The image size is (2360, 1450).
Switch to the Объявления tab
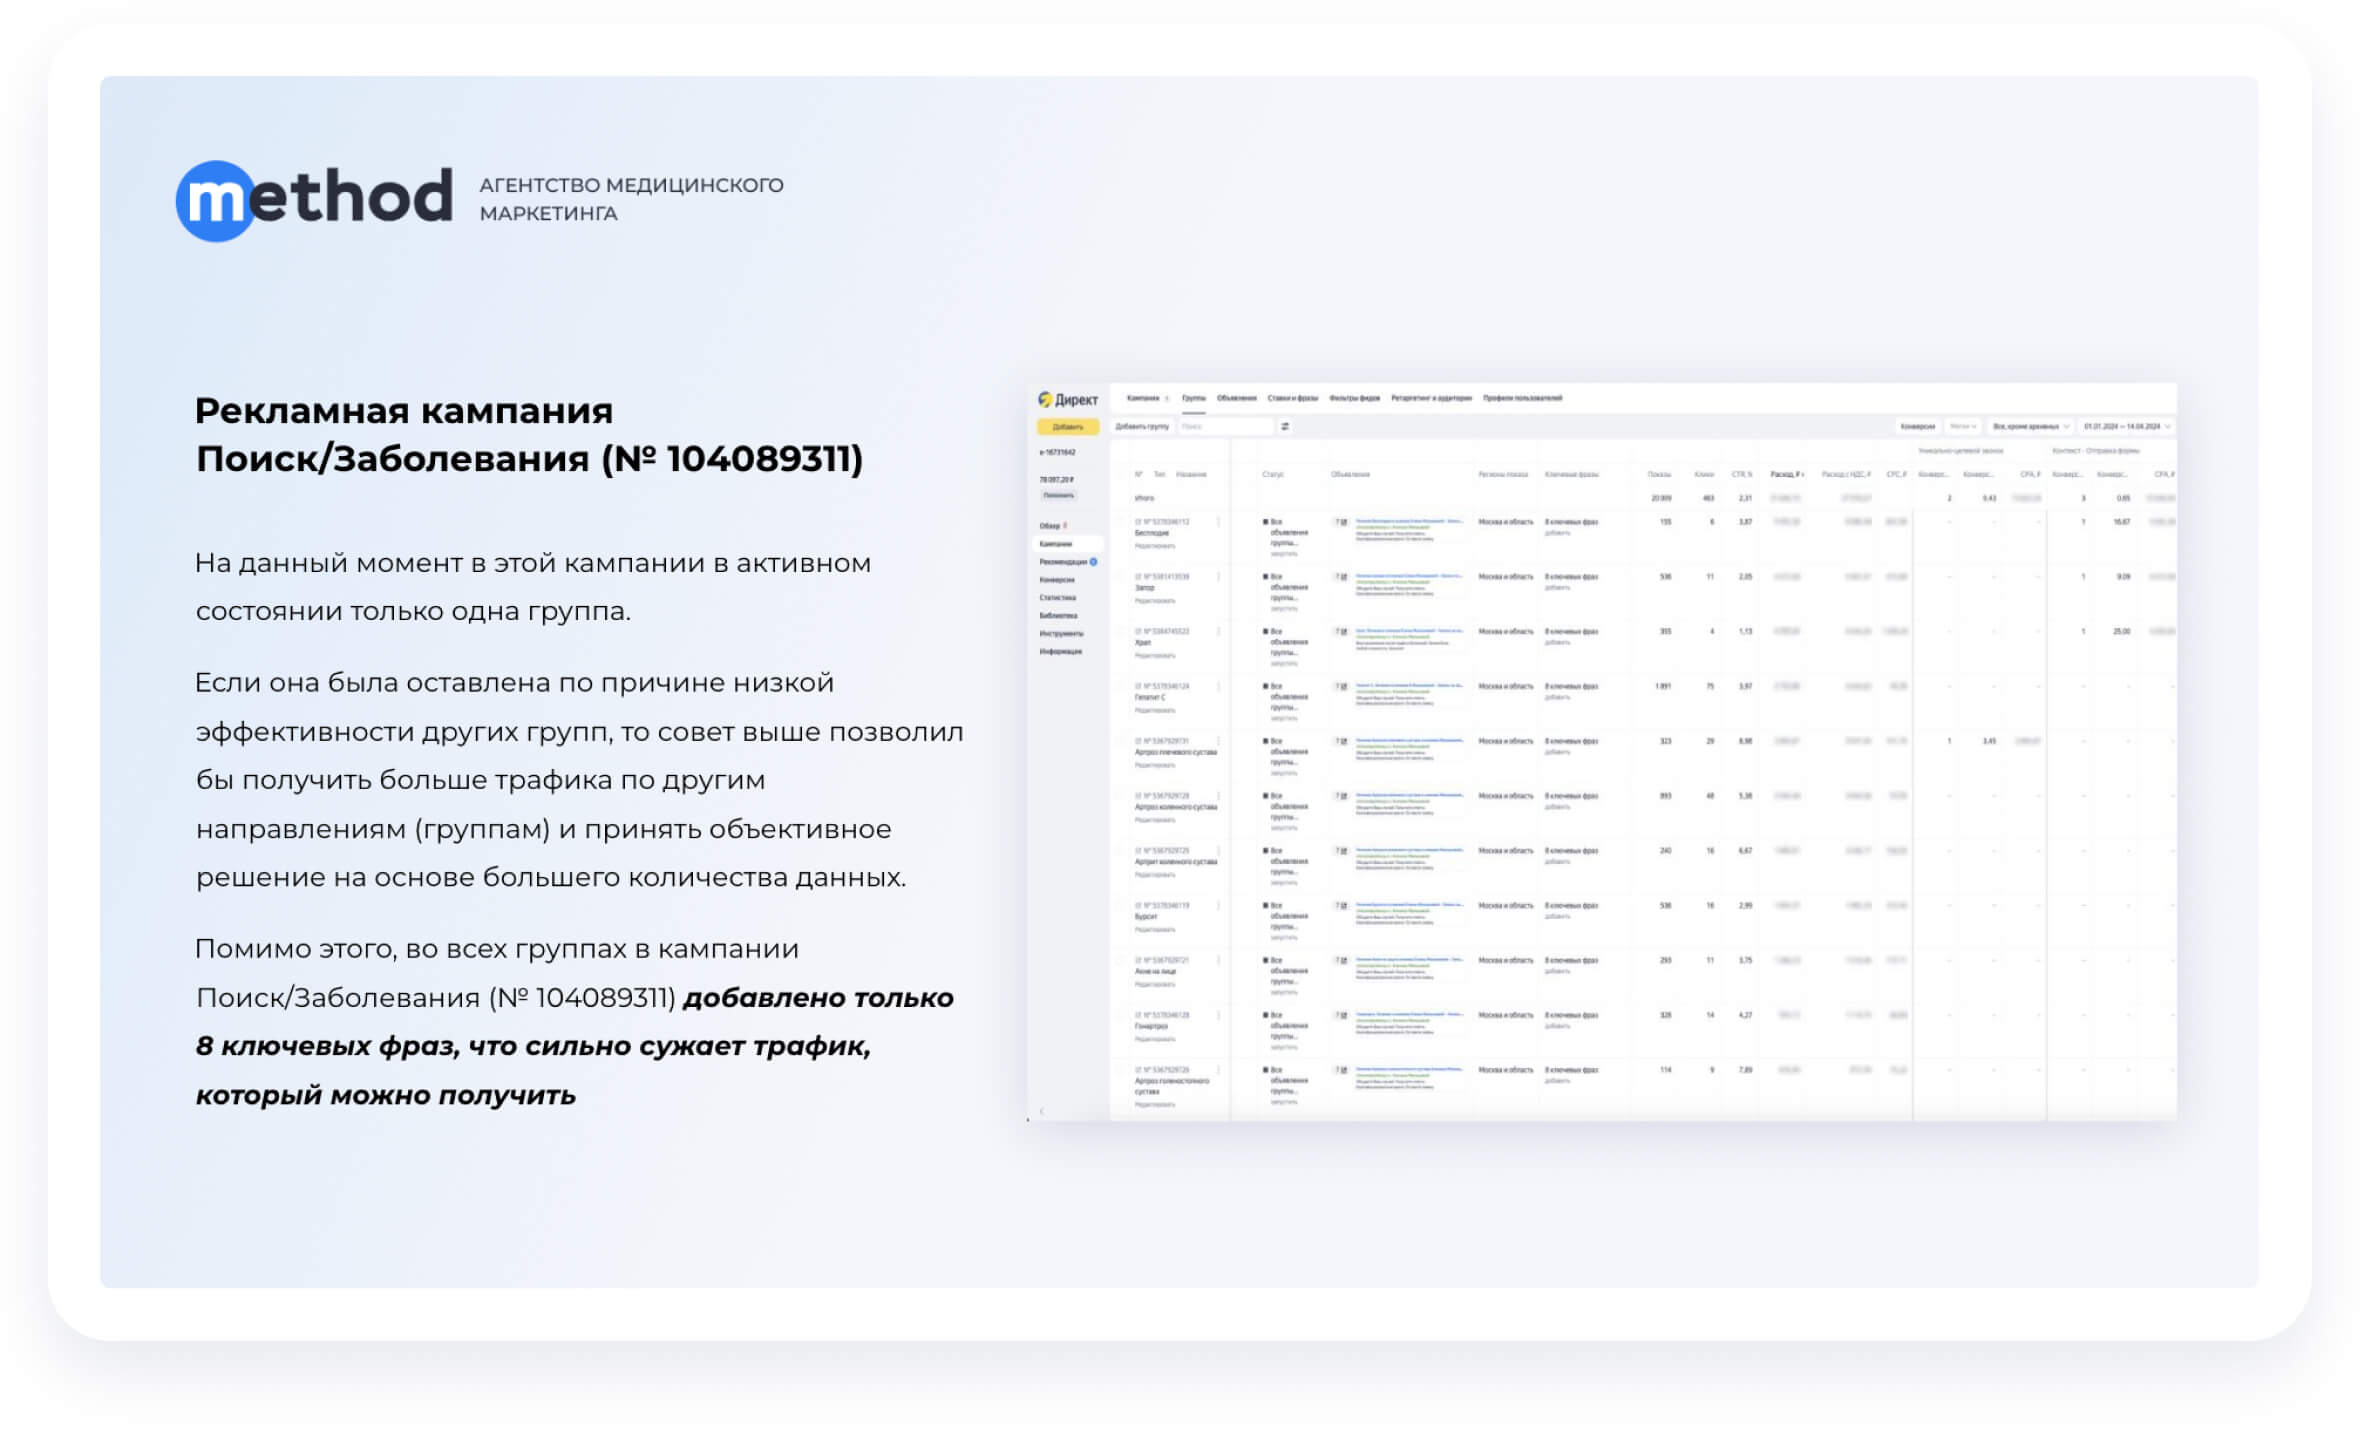(1236, 398)
